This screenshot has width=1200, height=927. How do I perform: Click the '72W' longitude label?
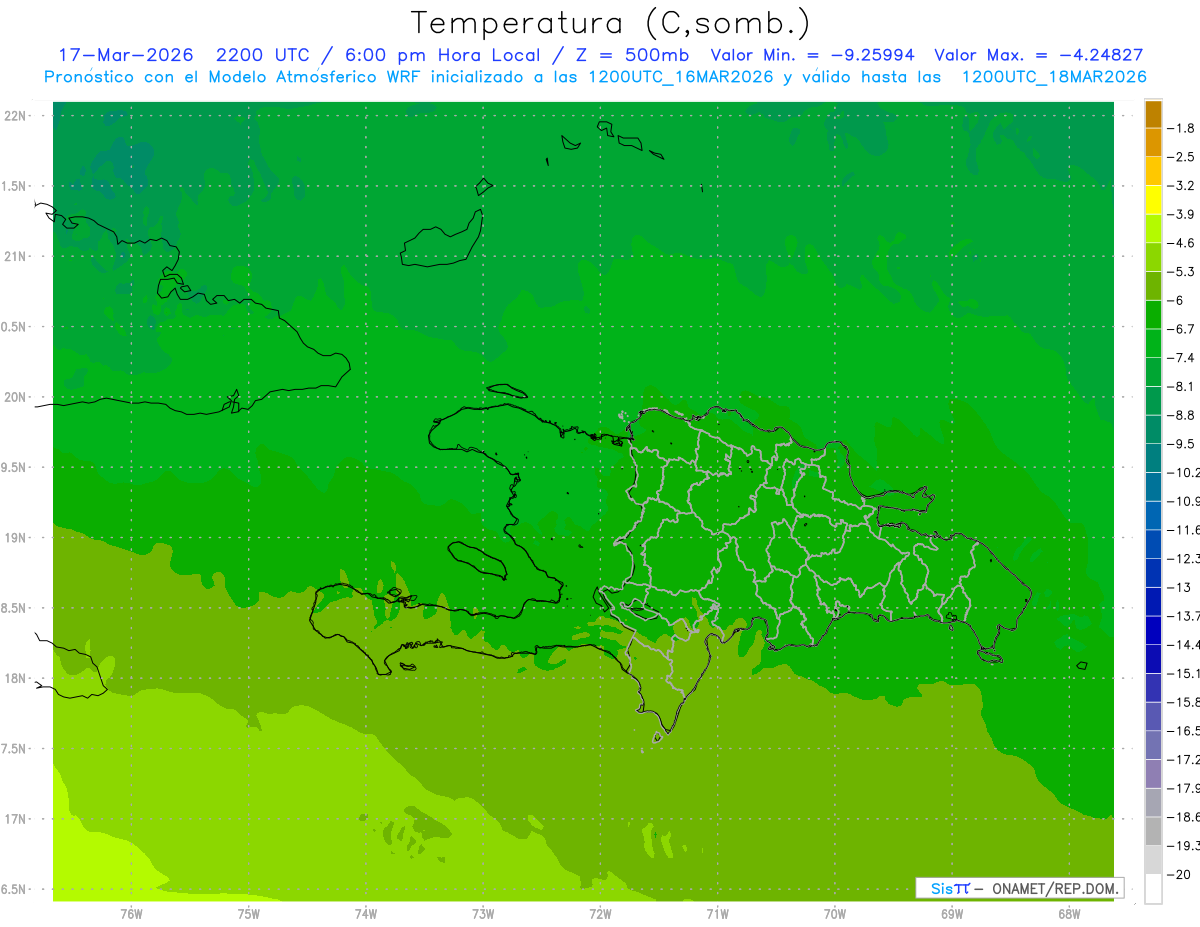600,913
